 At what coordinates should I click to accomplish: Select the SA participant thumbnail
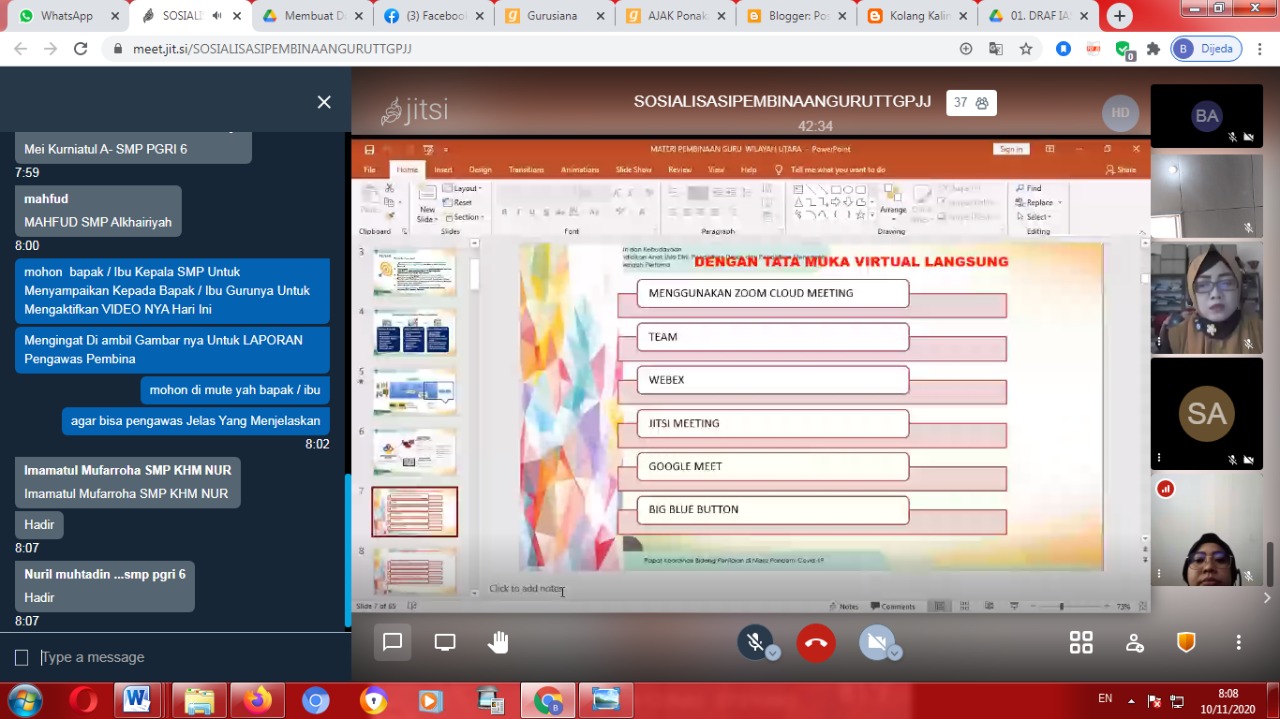tap(1207, 414)
